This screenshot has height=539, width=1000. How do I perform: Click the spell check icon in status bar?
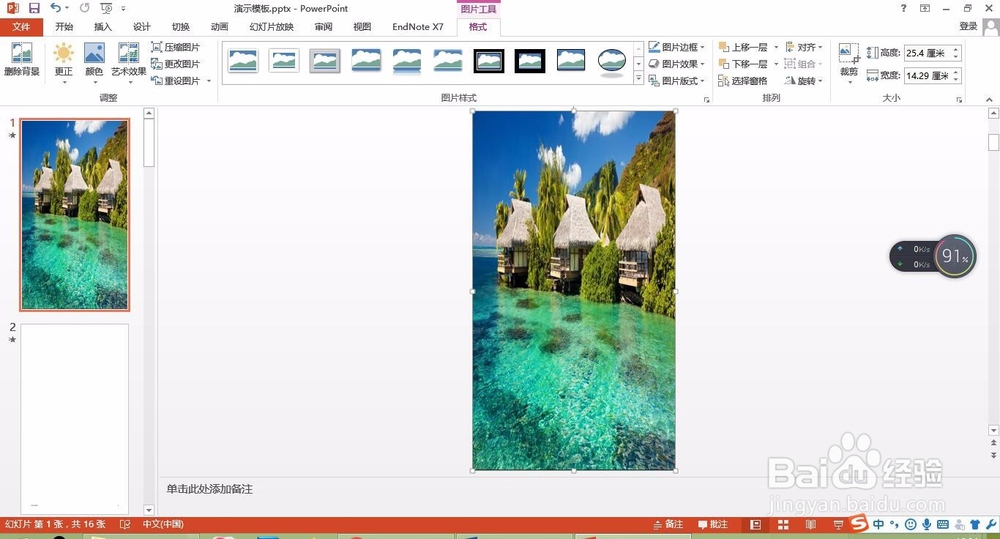tap(125, 524)
